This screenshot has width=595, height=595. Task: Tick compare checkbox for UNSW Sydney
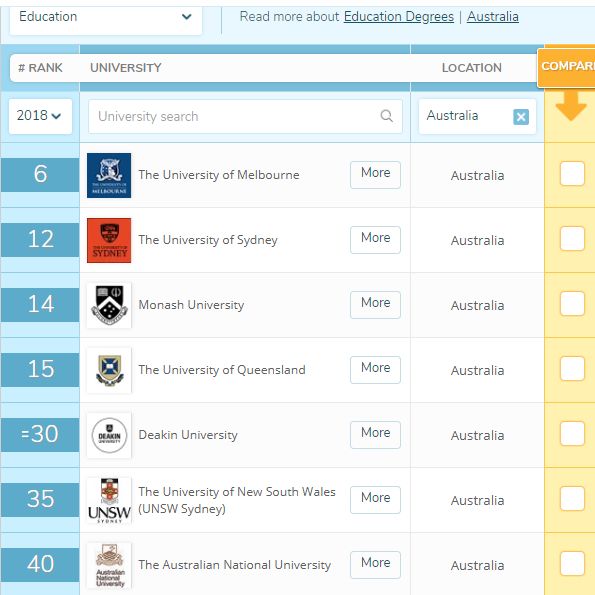(572, 498)
